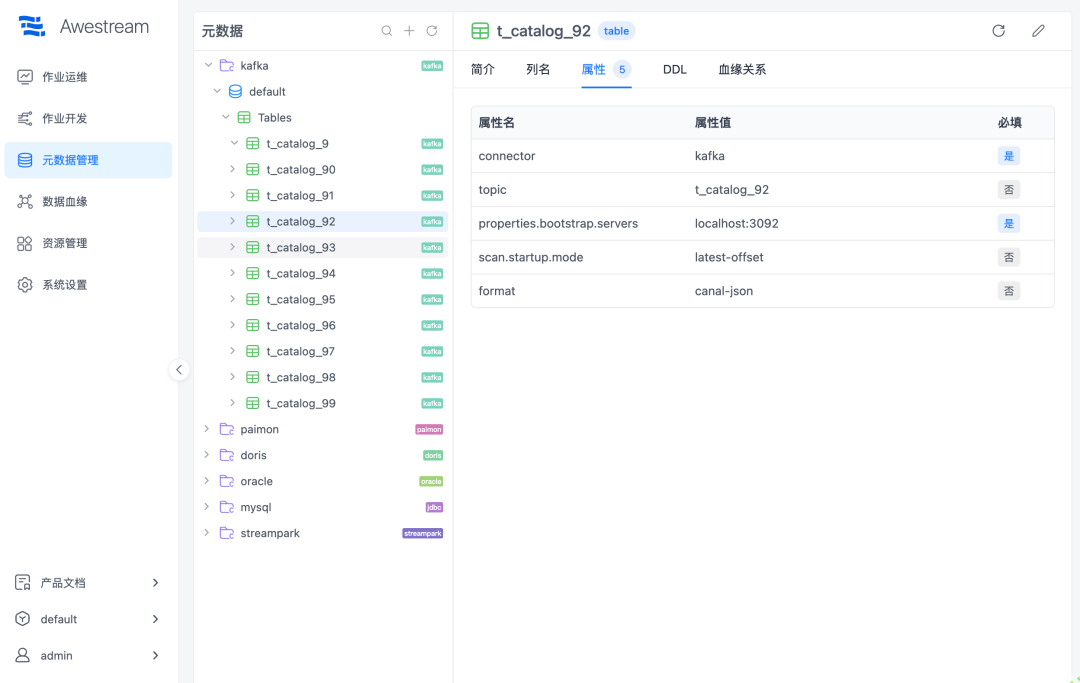
Task: Go to 数据血缘 in the sidebar
Action: tap(87, 202)
